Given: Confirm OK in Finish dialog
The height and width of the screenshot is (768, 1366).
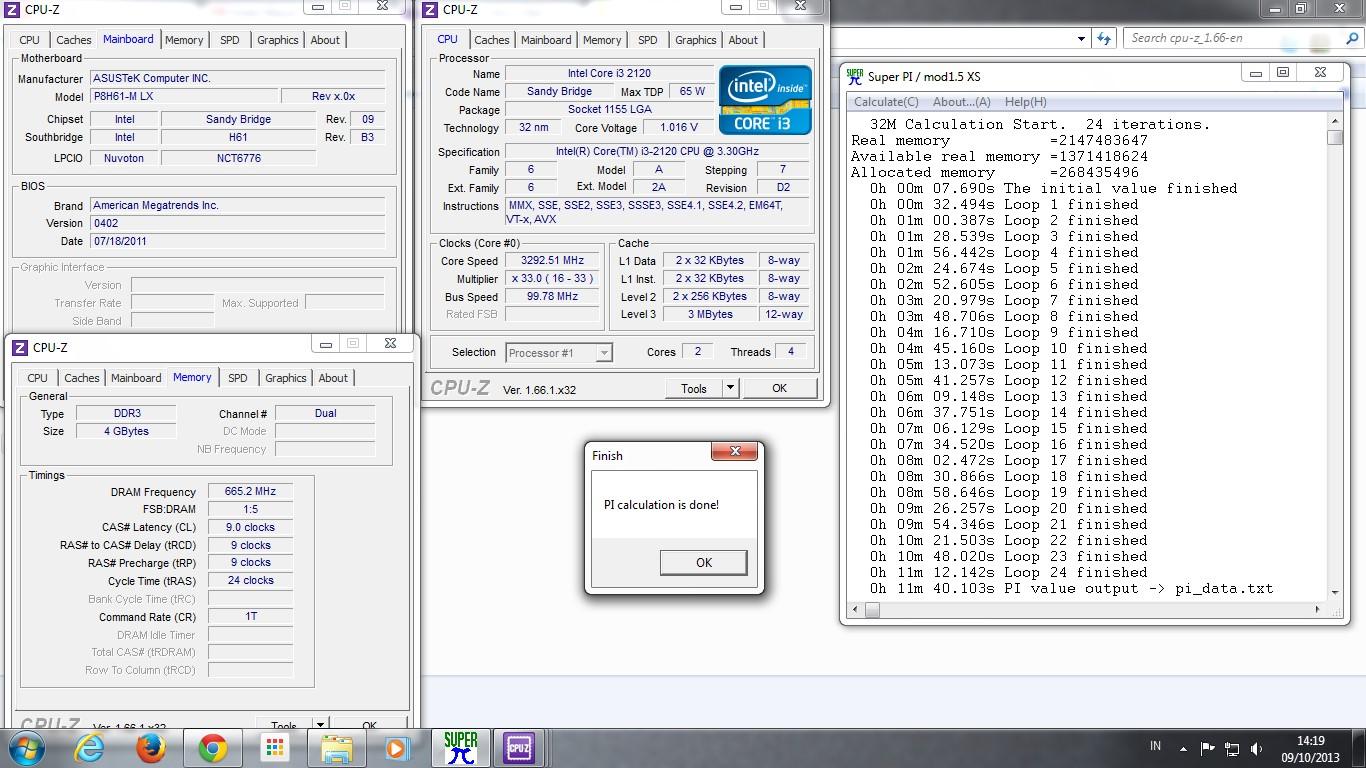Looking at the screenshot, I should pos(703,562).
